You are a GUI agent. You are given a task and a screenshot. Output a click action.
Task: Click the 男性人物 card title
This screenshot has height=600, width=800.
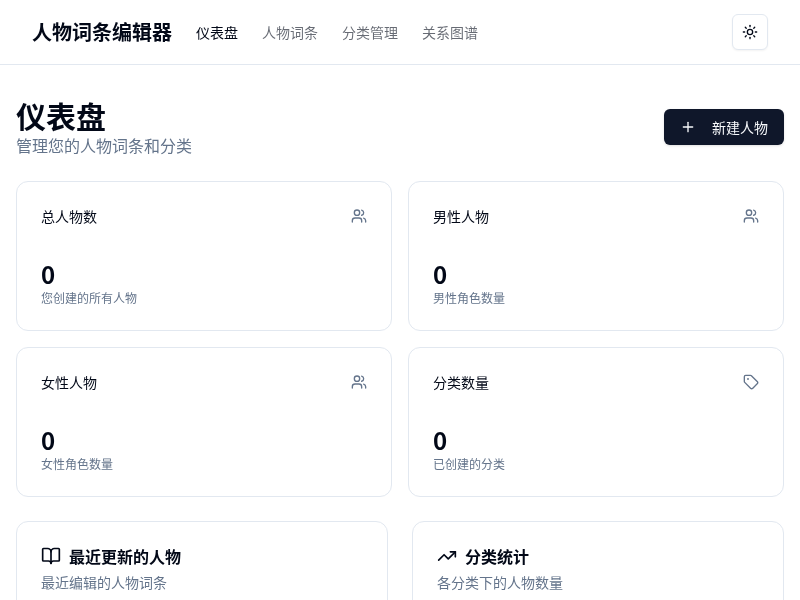click(461, 217)
